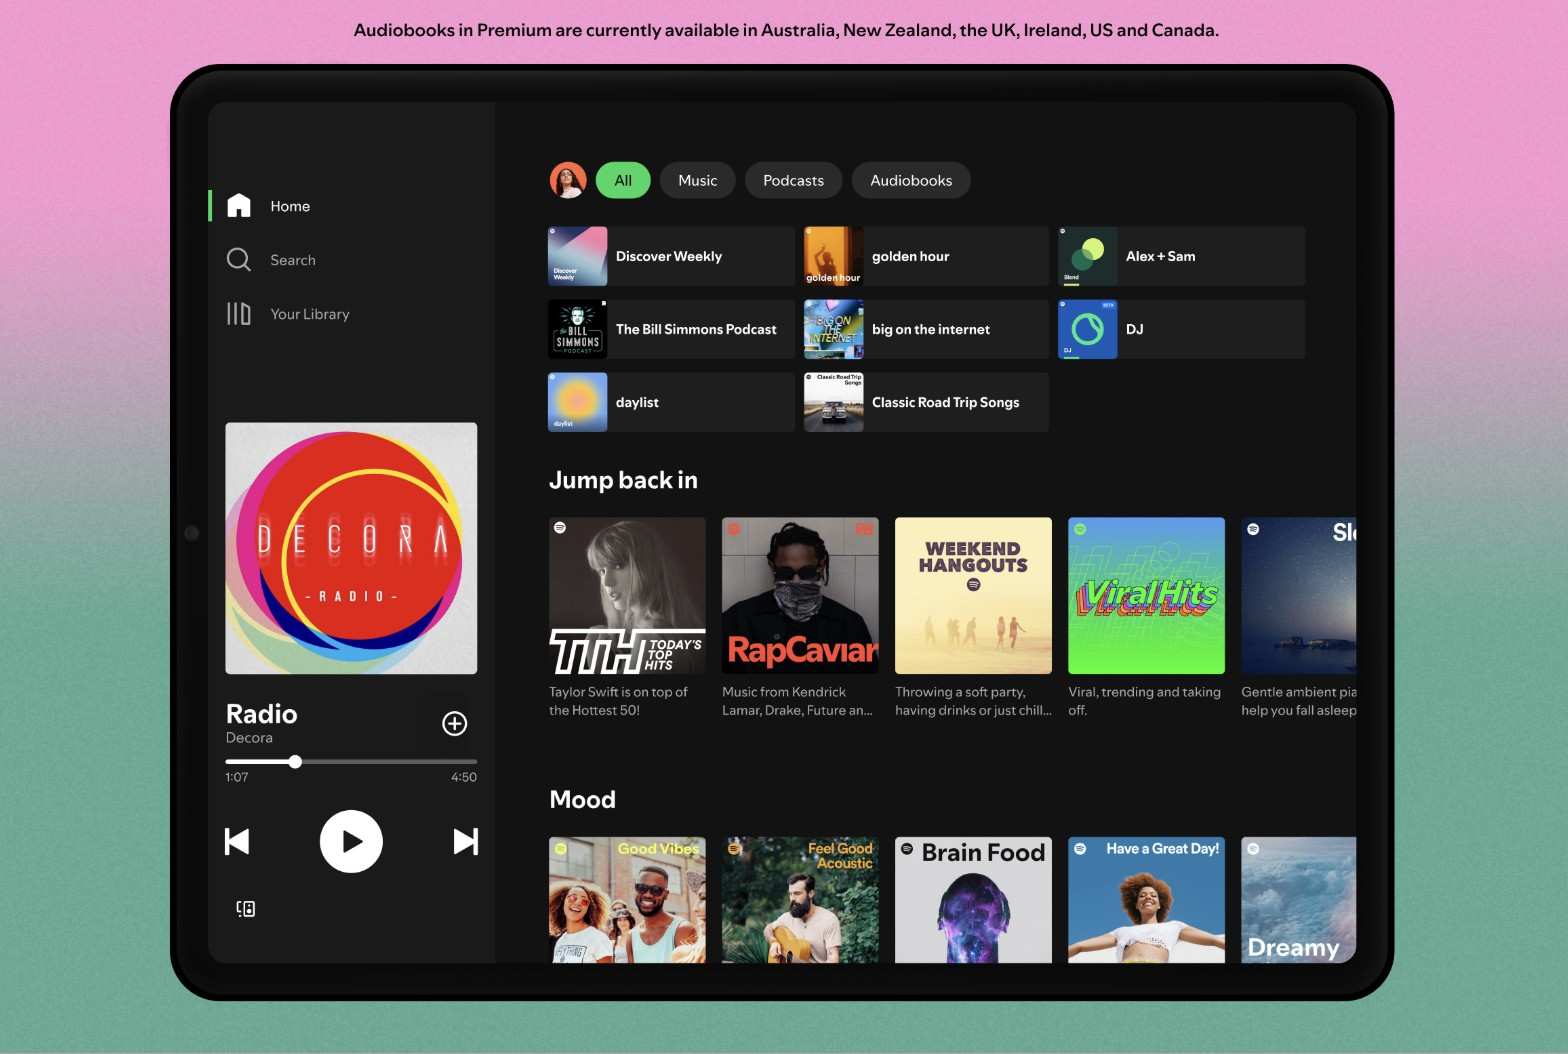Click the 1:07 elapsed time
1568x1054 pixels.
[237, 777]
